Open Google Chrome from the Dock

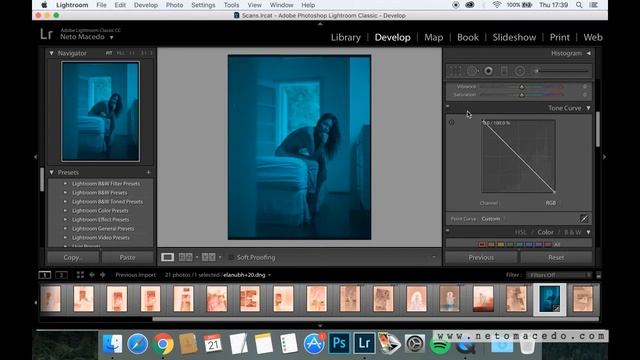coord(162,343)
